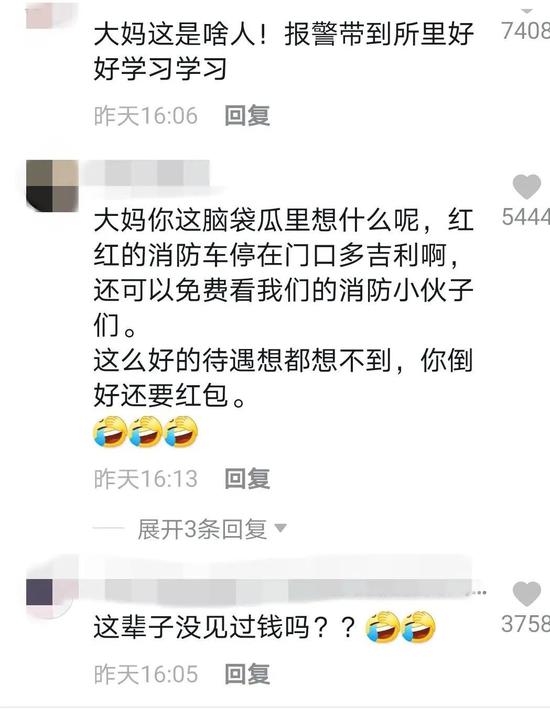Open the avatar of the 消防车 commenter
550x709 pixels.
(52, 185)
